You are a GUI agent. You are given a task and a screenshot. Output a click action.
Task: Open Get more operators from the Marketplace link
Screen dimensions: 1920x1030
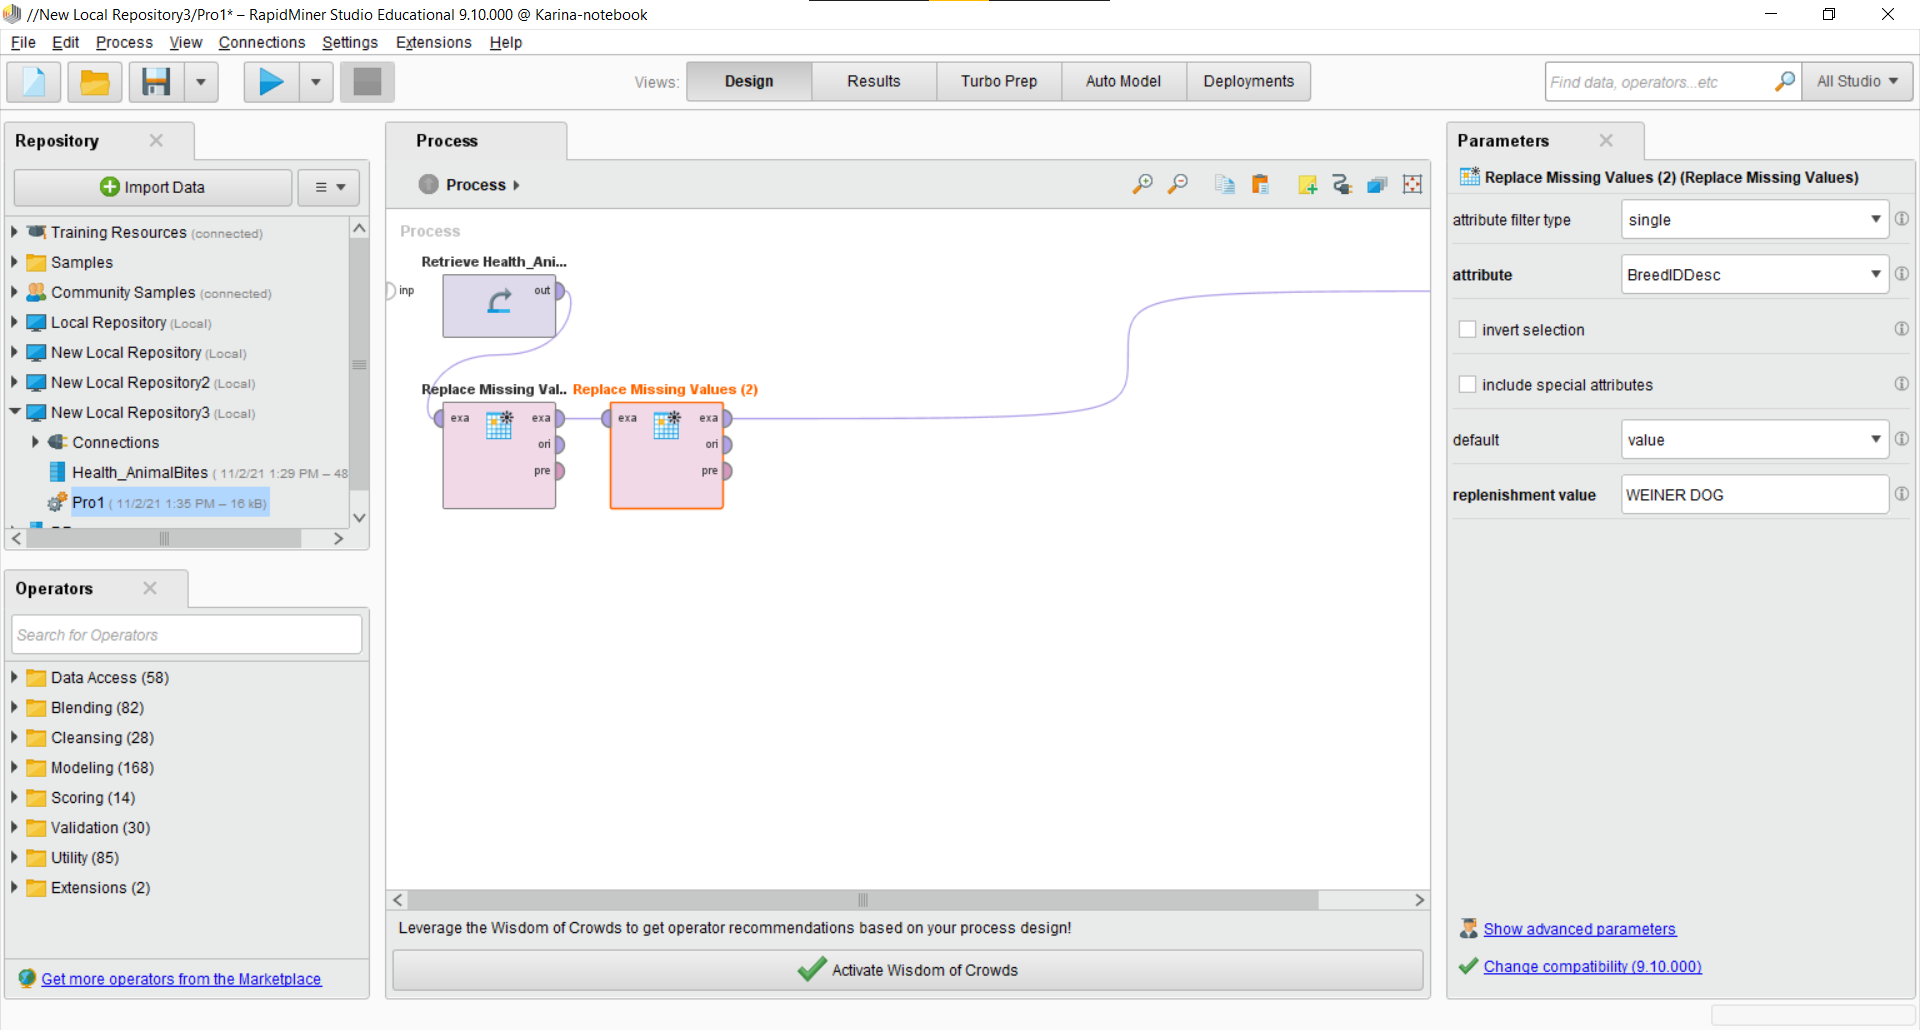pos(181,979)
